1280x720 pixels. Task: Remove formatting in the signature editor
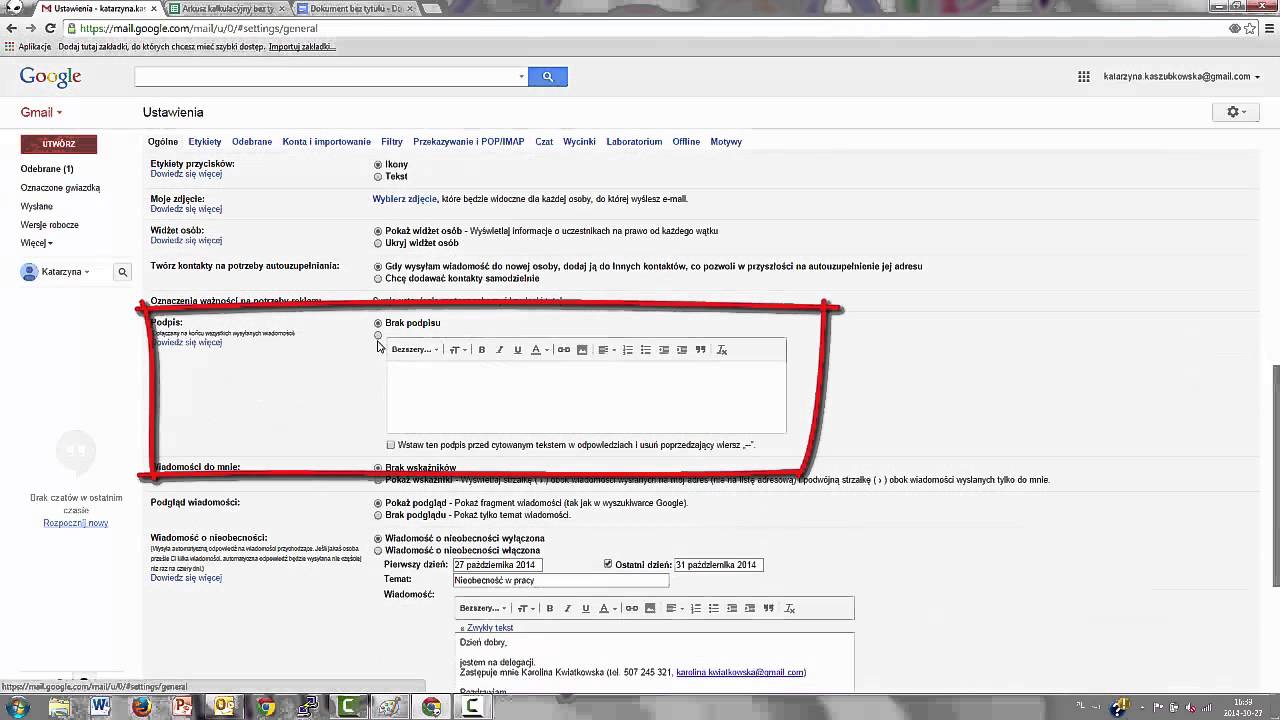pyautogui.click(x=722, y=350)
